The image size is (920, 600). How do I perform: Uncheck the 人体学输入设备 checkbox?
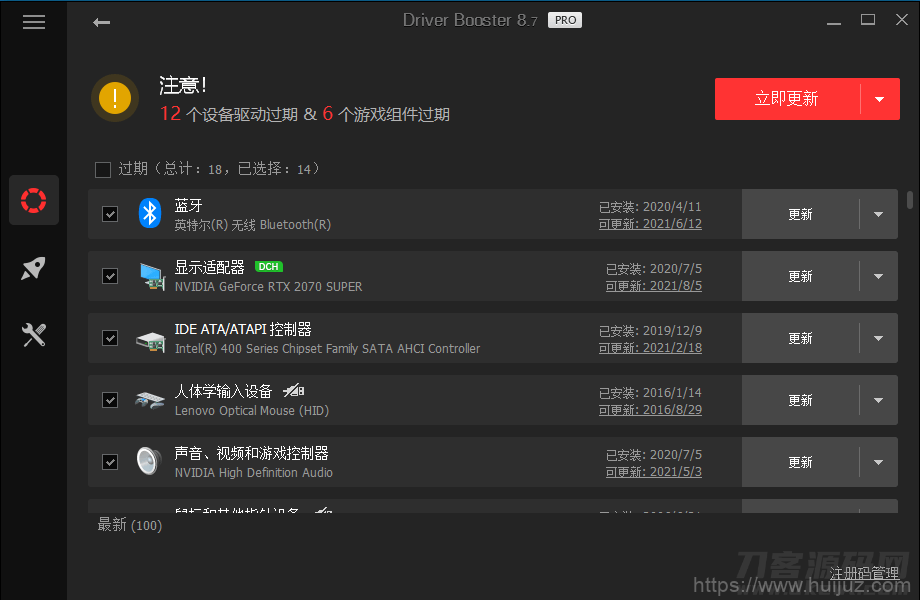click(110, 400)
